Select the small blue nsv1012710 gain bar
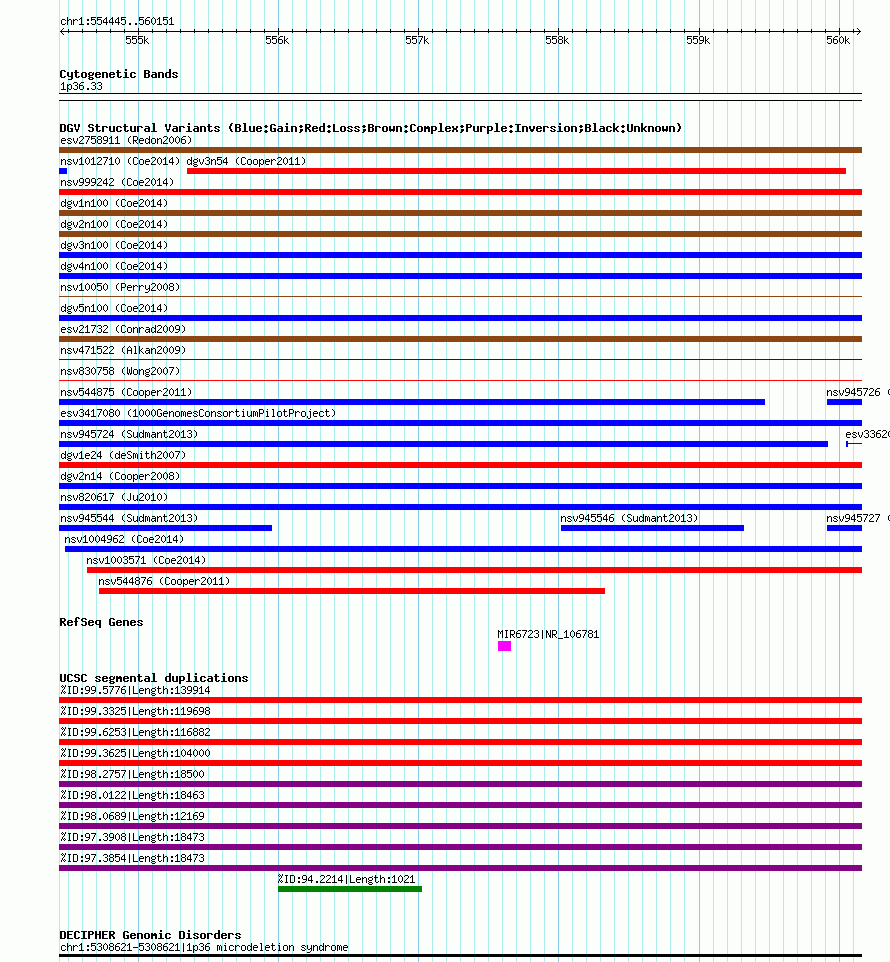890x962 pixels. [x=63, y=171]
